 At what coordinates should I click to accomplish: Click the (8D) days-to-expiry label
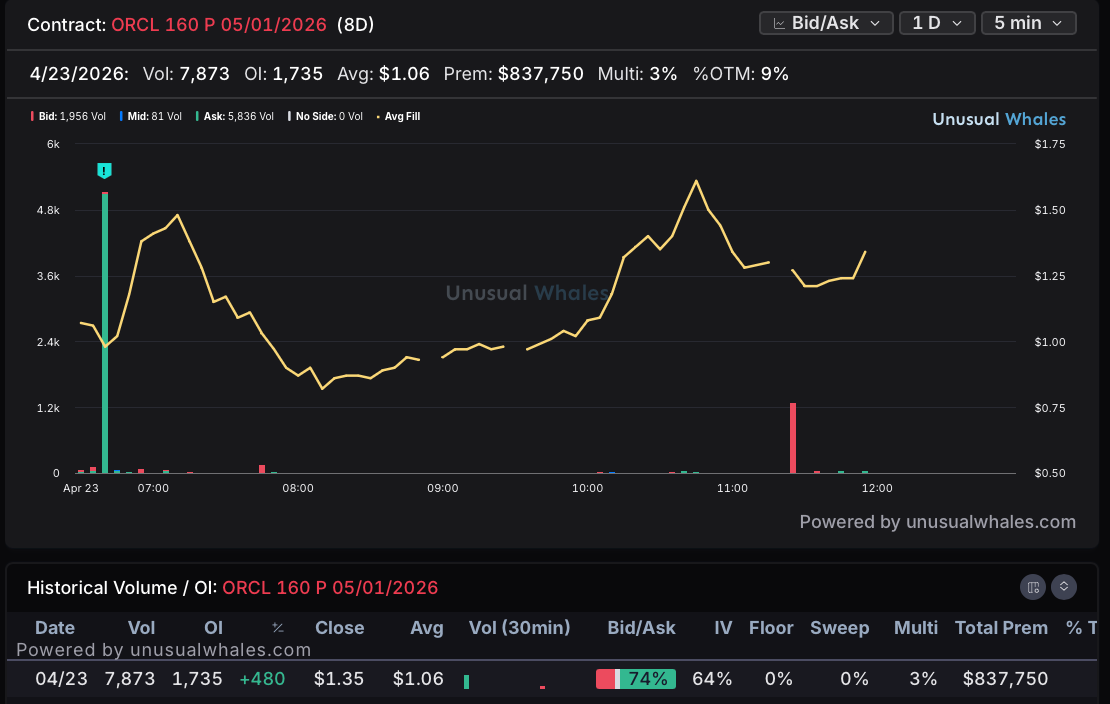coord(355,25)
